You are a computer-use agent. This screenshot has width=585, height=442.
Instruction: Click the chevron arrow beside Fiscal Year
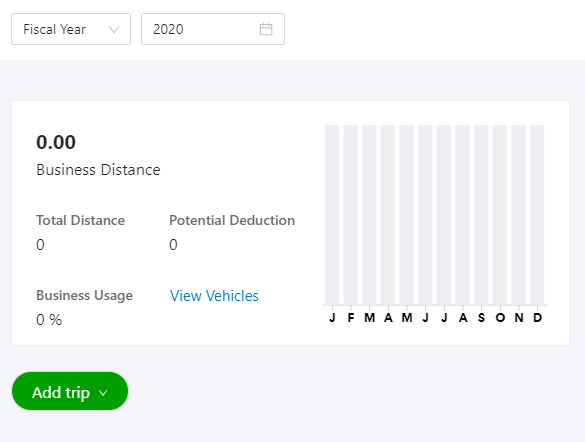pyautogui.click(x=114, y=29)
